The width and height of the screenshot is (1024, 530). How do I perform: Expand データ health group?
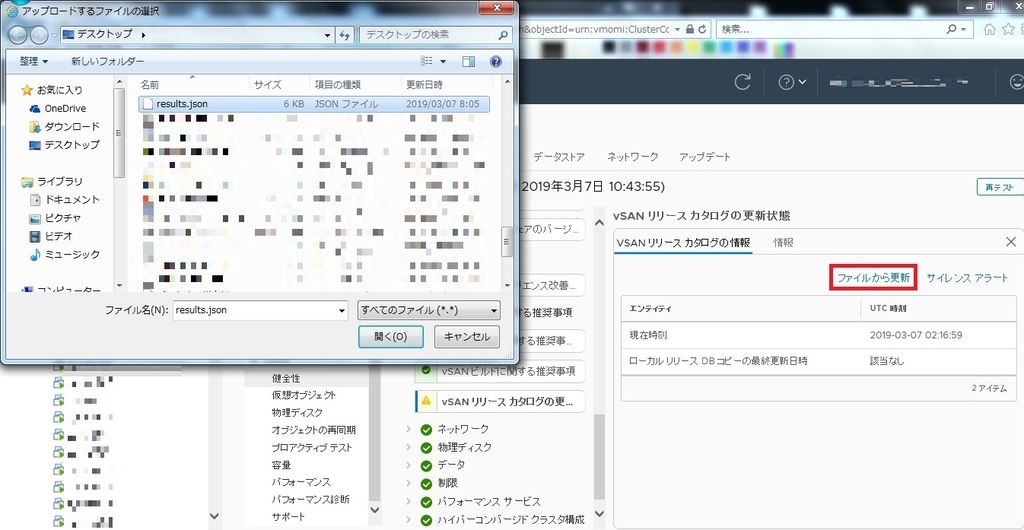409,465
